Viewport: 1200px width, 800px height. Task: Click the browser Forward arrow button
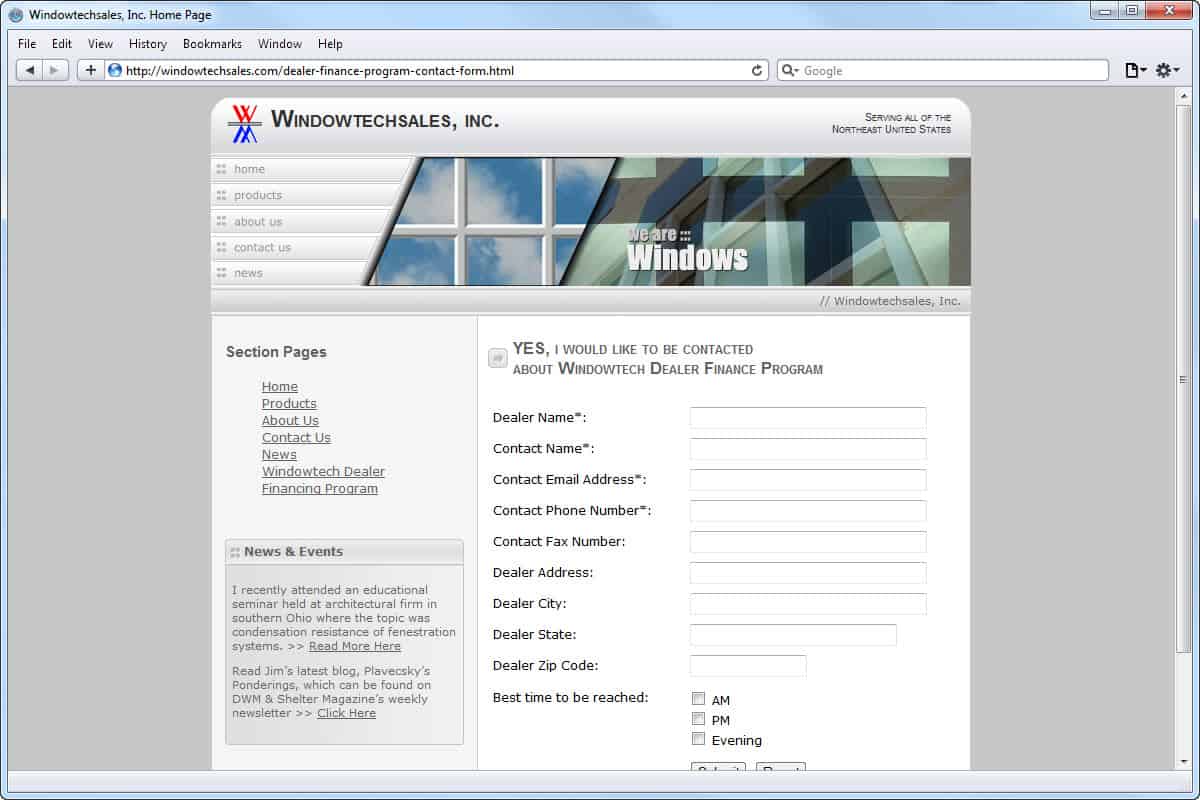click(55, 70)
